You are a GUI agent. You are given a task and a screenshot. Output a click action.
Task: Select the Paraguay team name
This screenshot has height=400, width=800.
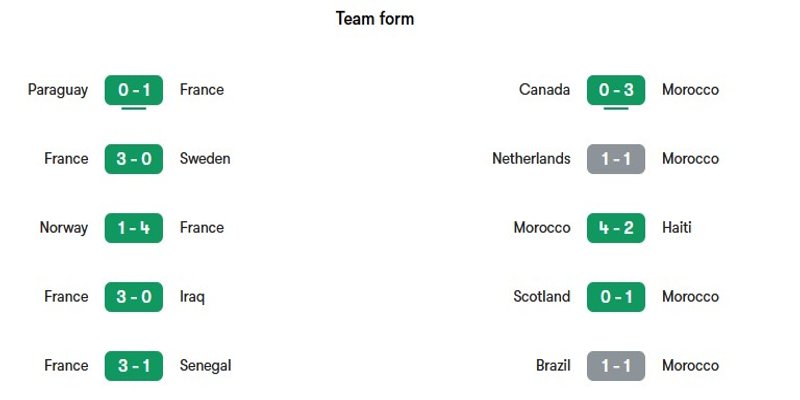pos(58,90)
